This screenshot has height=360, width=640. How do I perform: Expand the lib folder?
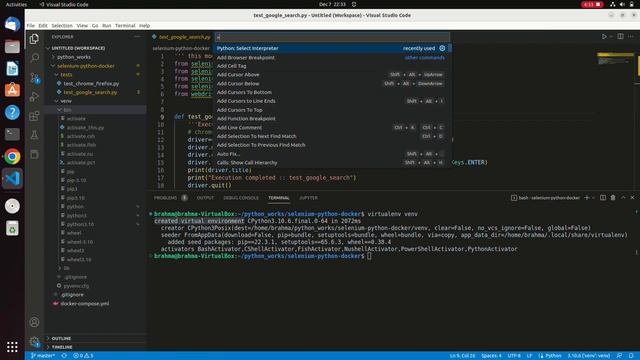point(66,268)
